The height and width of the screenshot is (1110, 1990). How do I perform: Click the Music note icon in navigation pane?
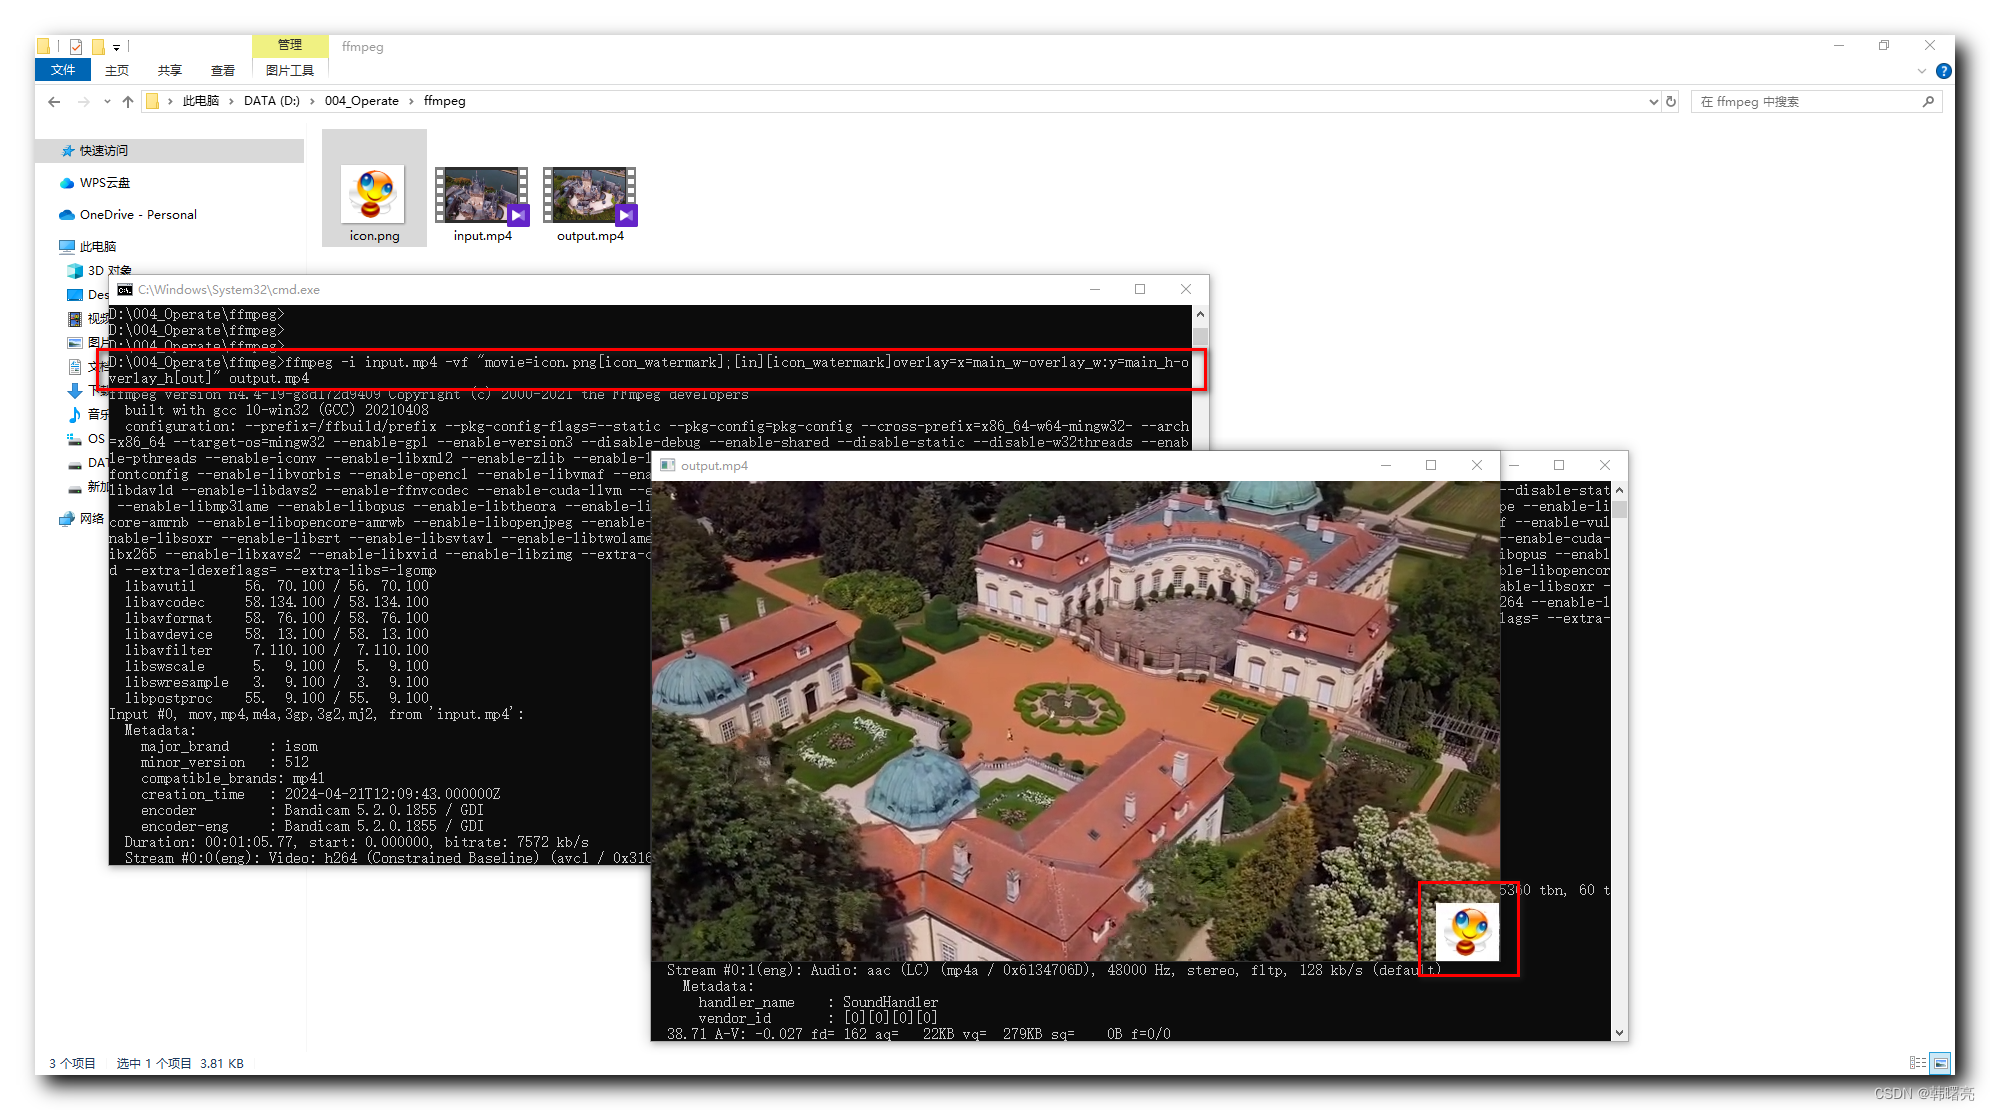[75, 414]
